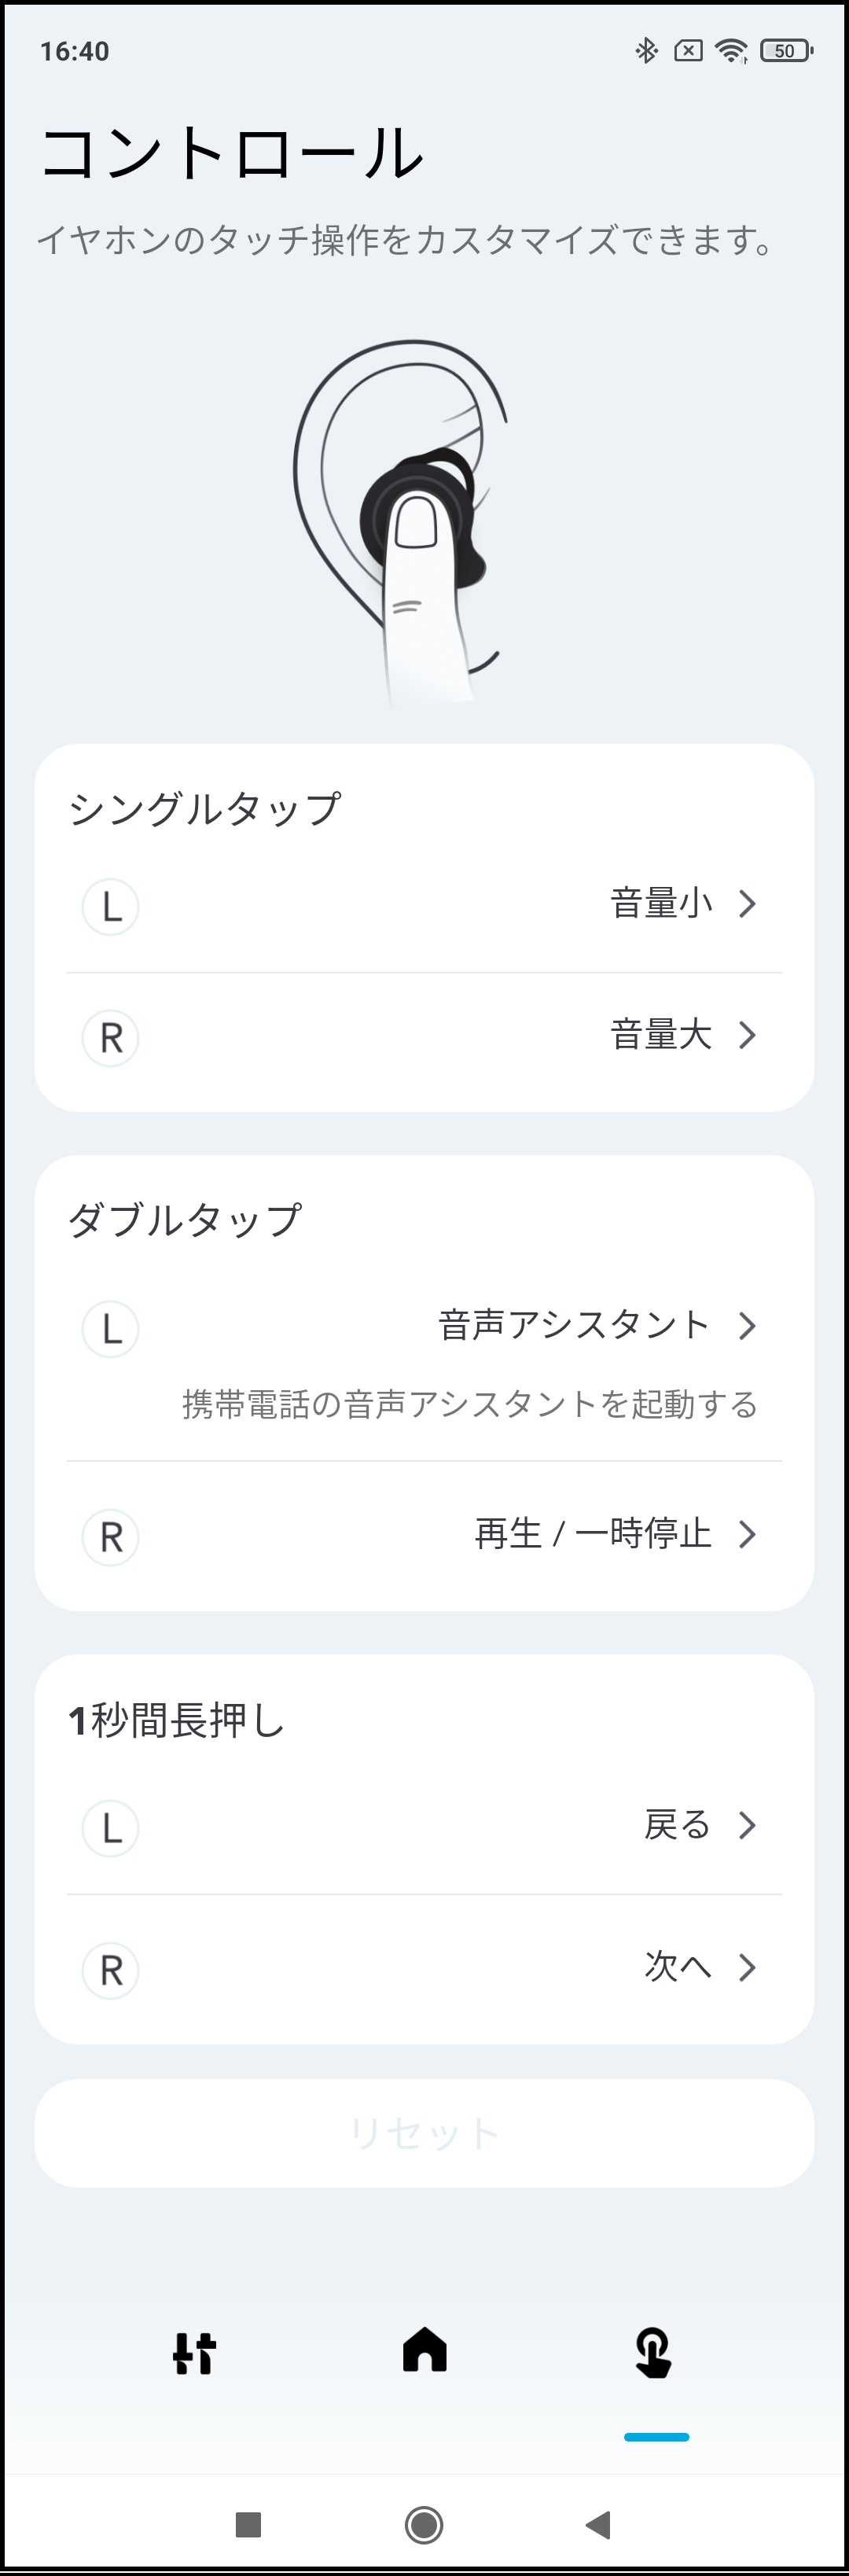Expand chevron next to 次へ
Image resolution: width=849 pixels, height=2576 pixels.
tap(746, 1967)
